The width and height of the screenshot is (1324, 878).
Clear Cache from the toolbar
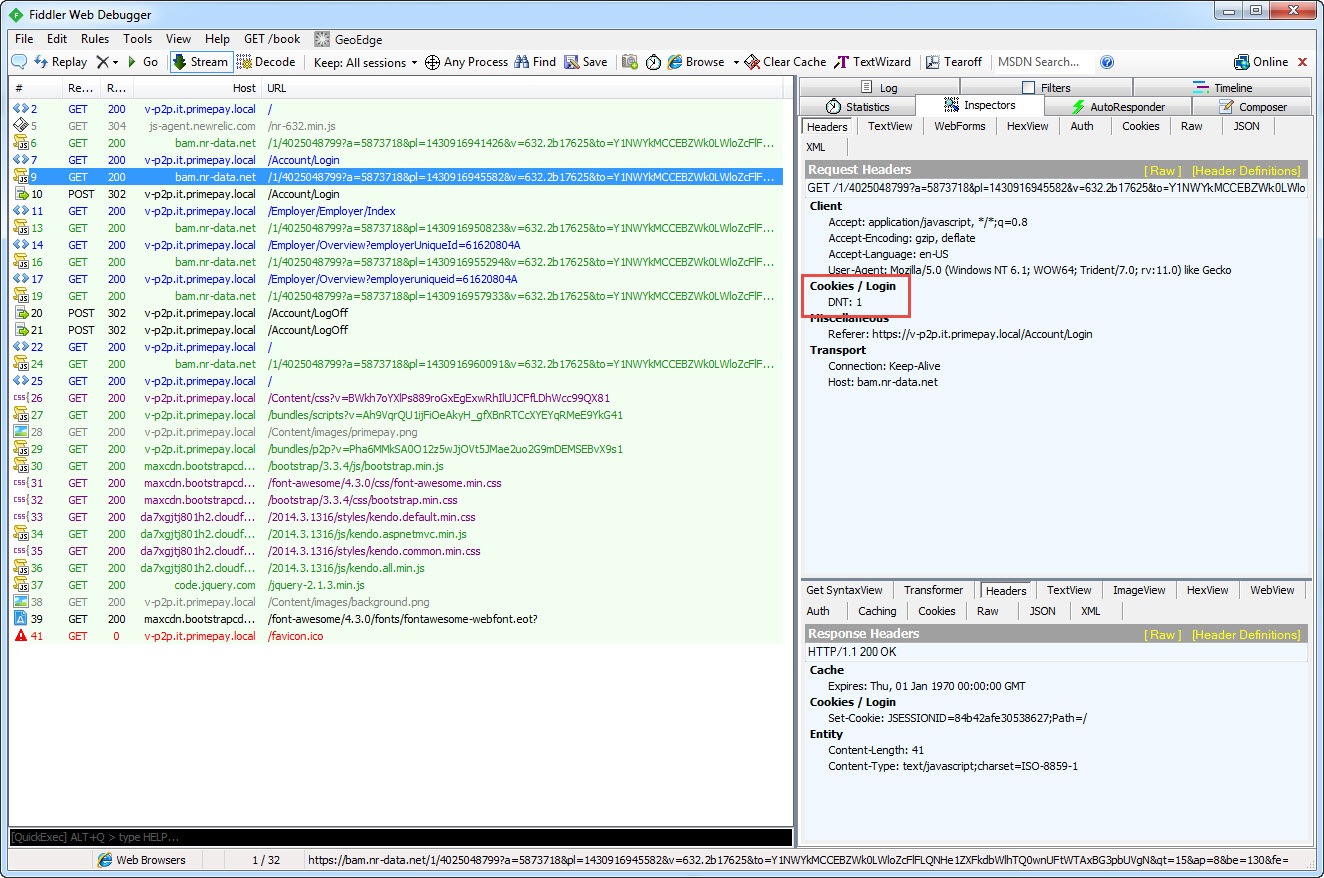click(785, 62)
